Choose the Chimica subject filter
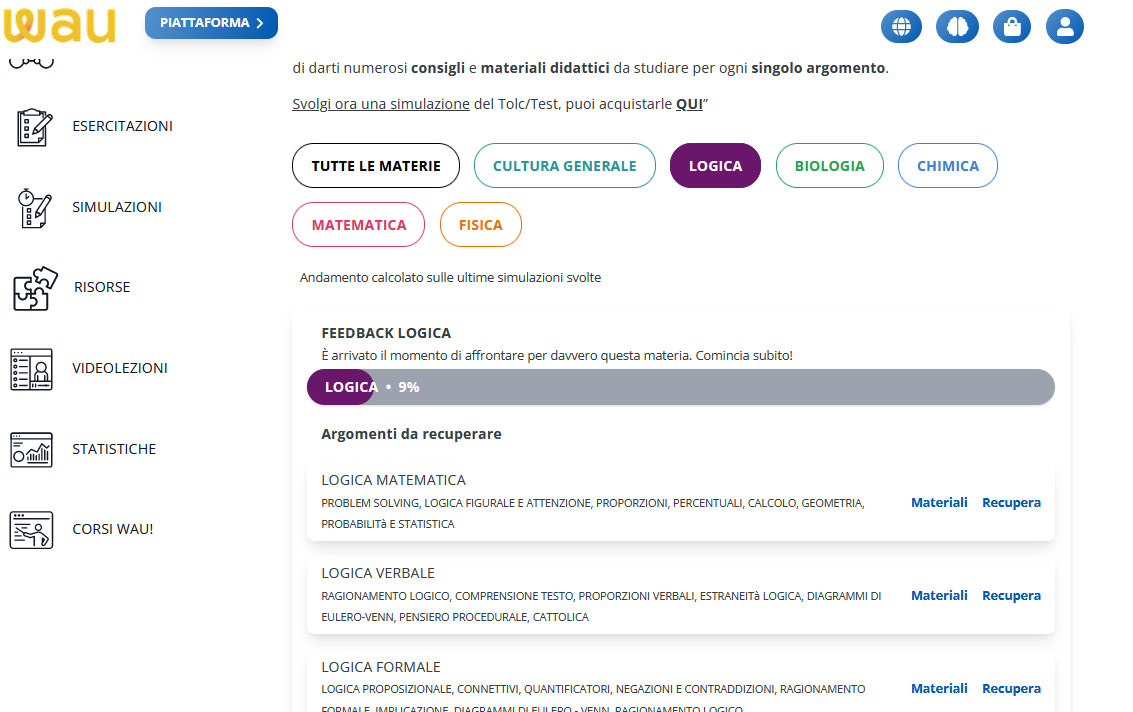Viewport: 1133px width, 712px height. click(x=947, y=166)
